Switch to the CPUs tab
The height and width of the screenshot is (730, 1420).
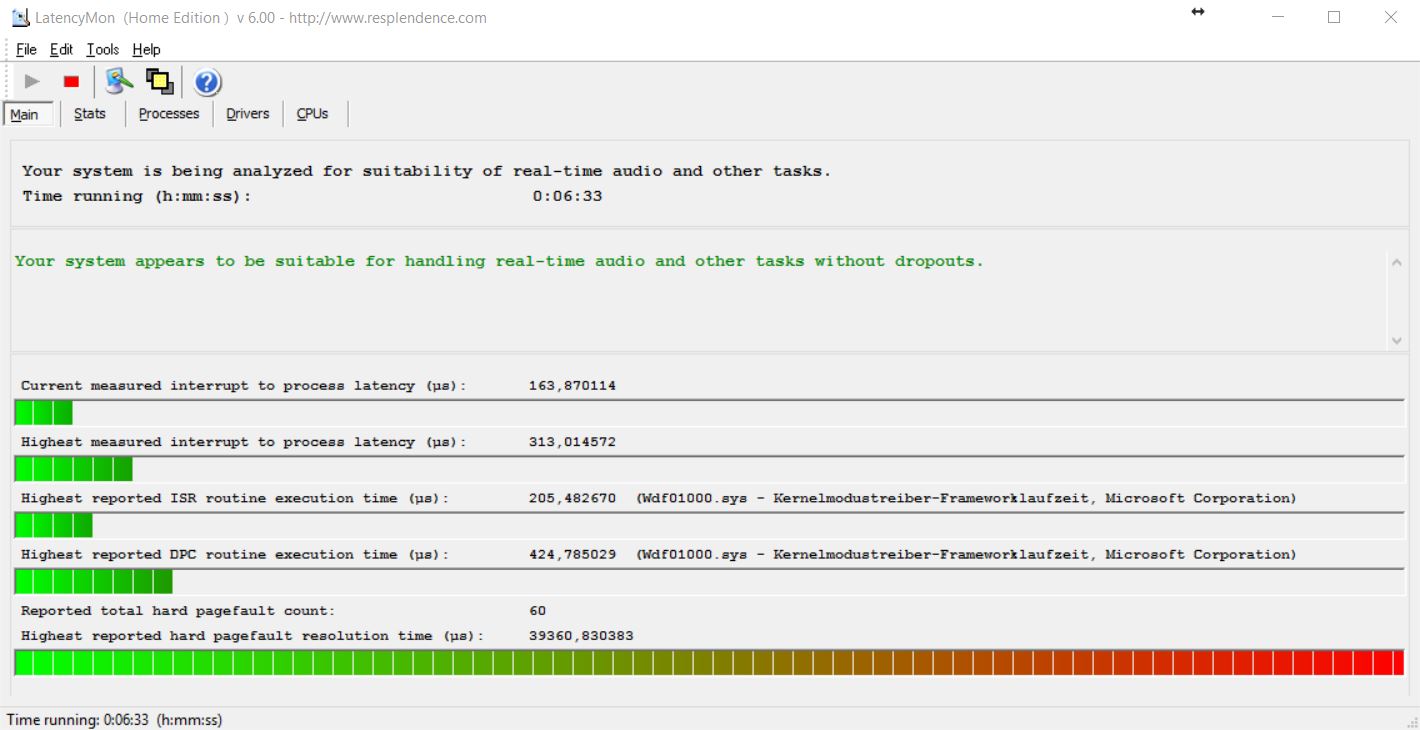(313, 114)
